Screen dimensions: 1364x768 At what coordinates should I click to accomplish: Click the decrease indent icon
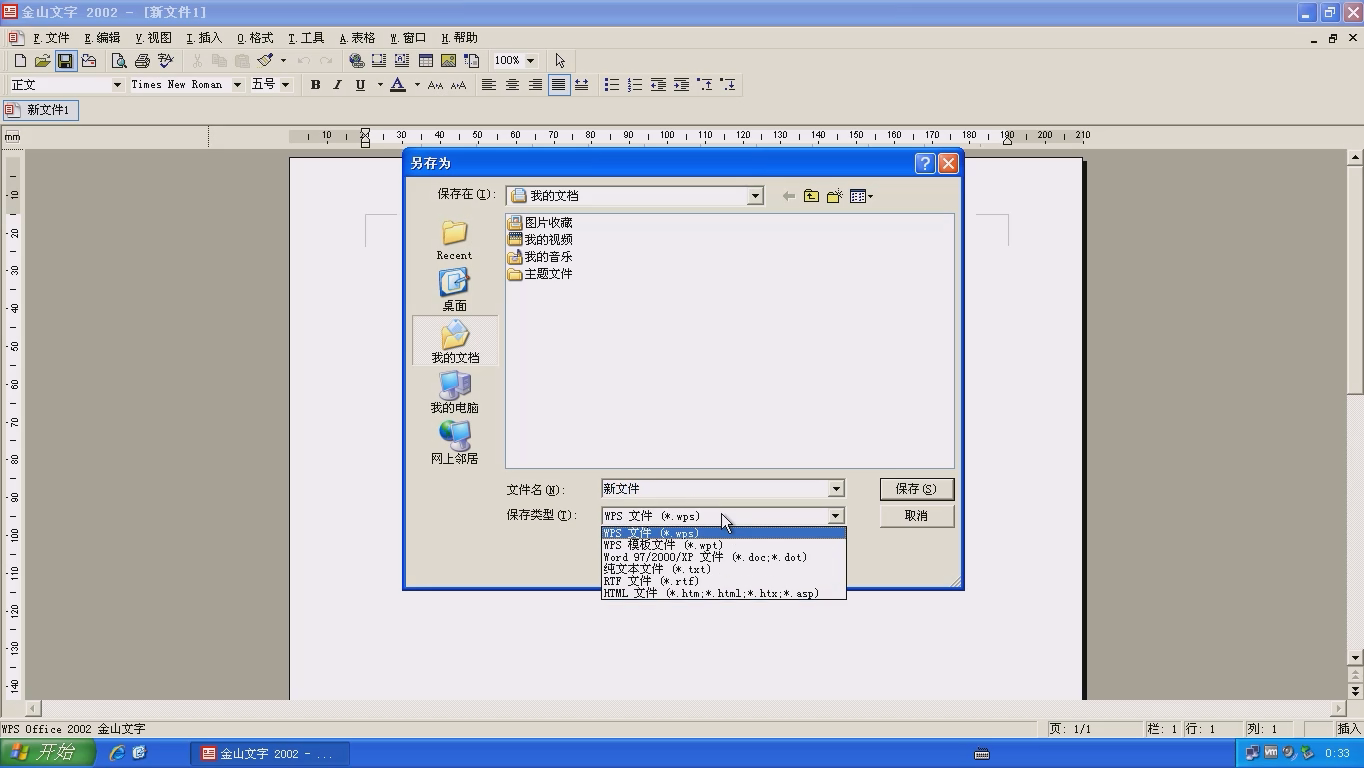tap(658, 85)
